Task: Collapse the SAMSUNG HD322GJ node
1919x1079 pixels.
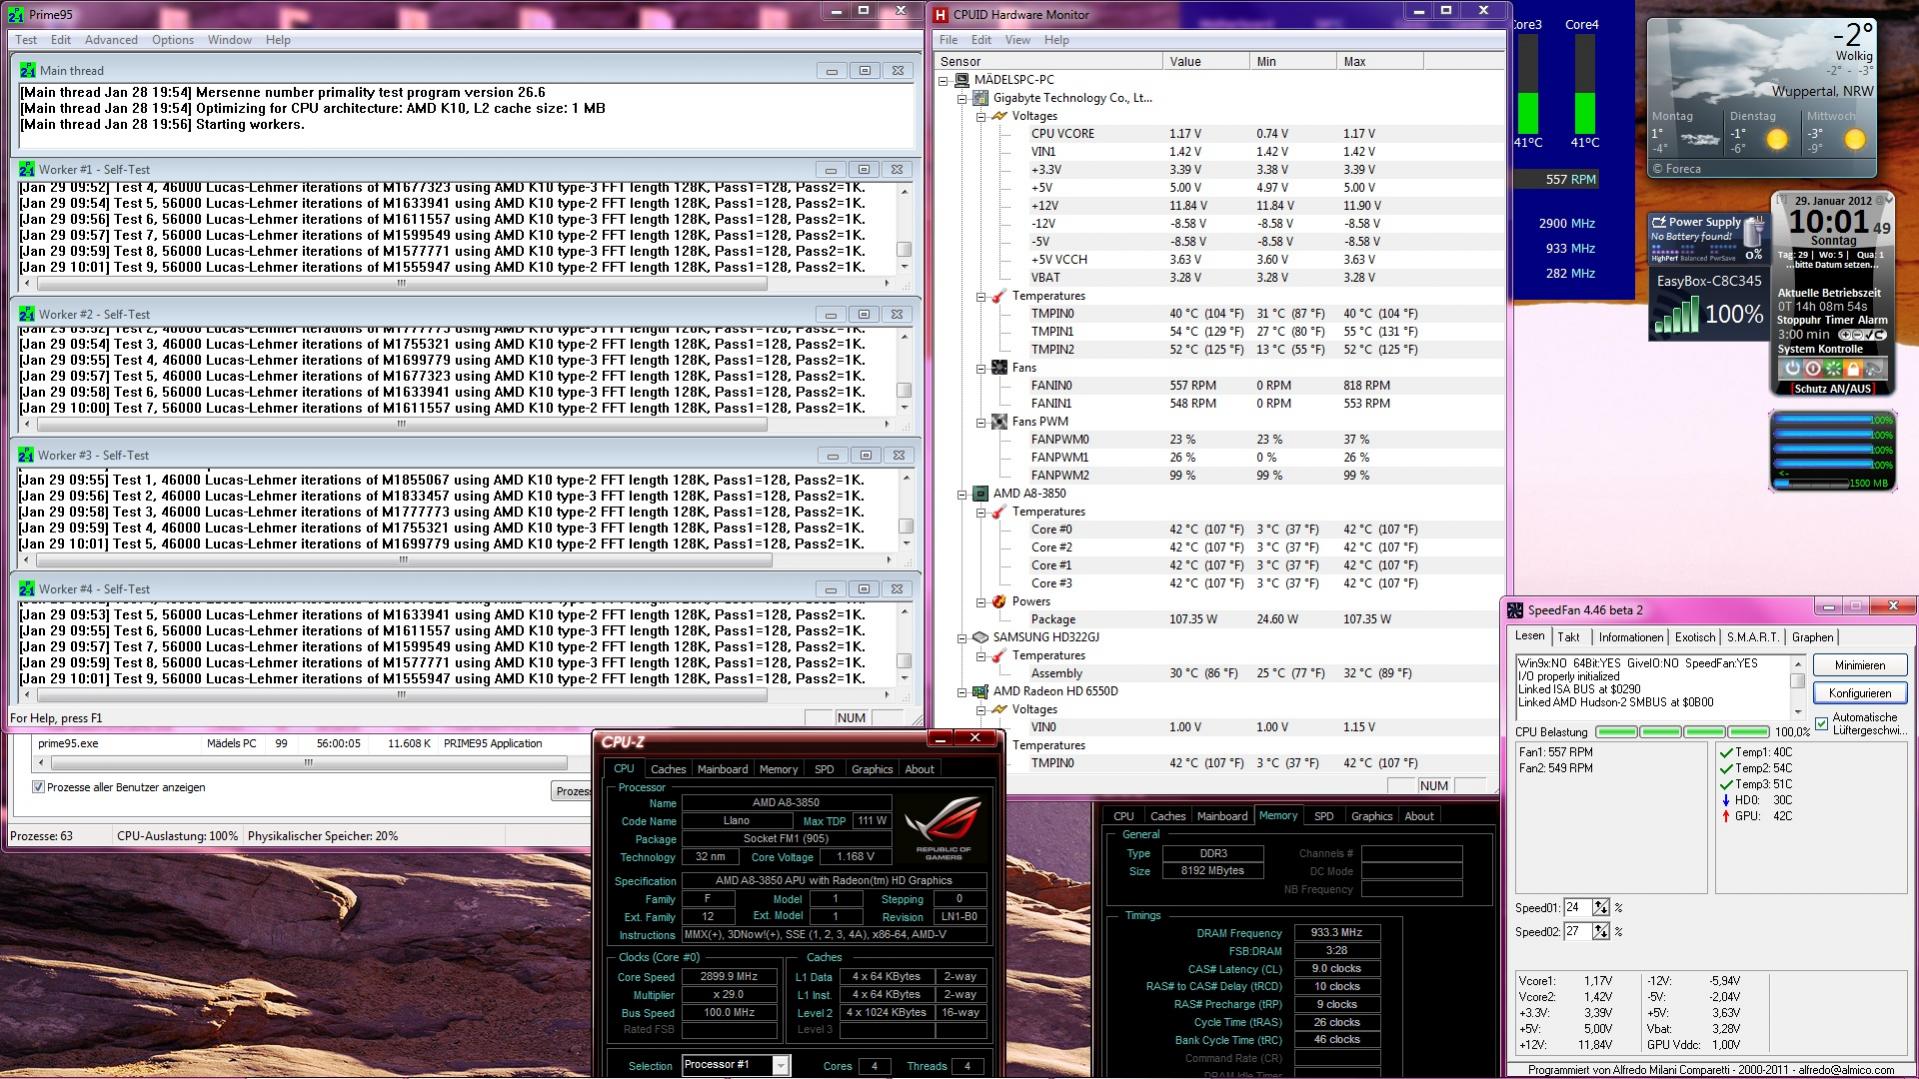Action: pyautogui.click(x=962, y=638)
